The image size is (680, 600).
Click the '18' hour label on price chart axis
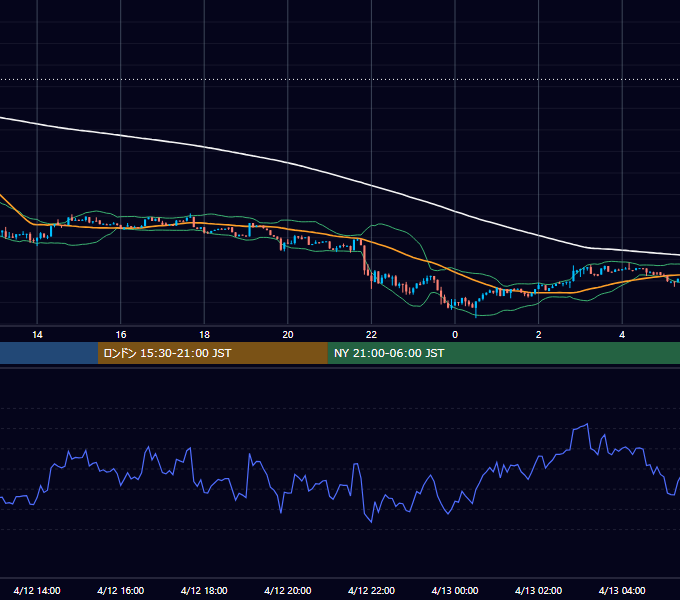tap(204, 335)
